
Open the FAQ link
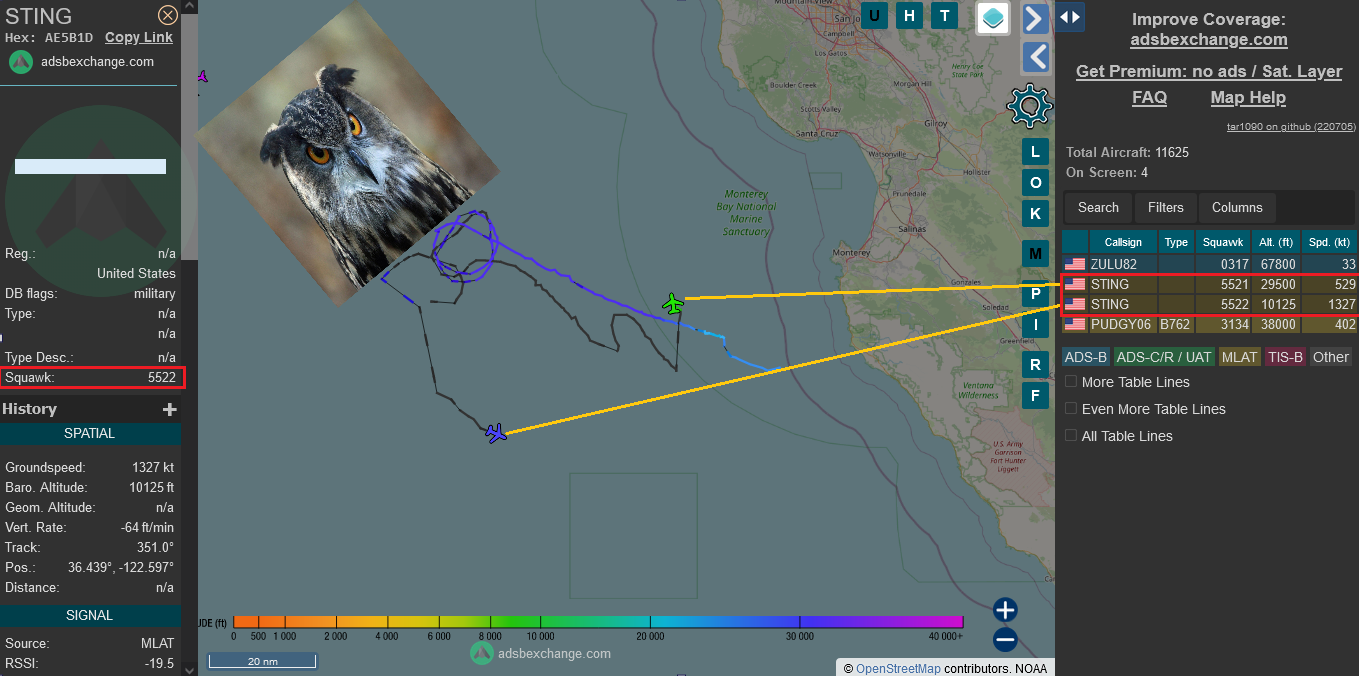click(x=1149, y=98)
